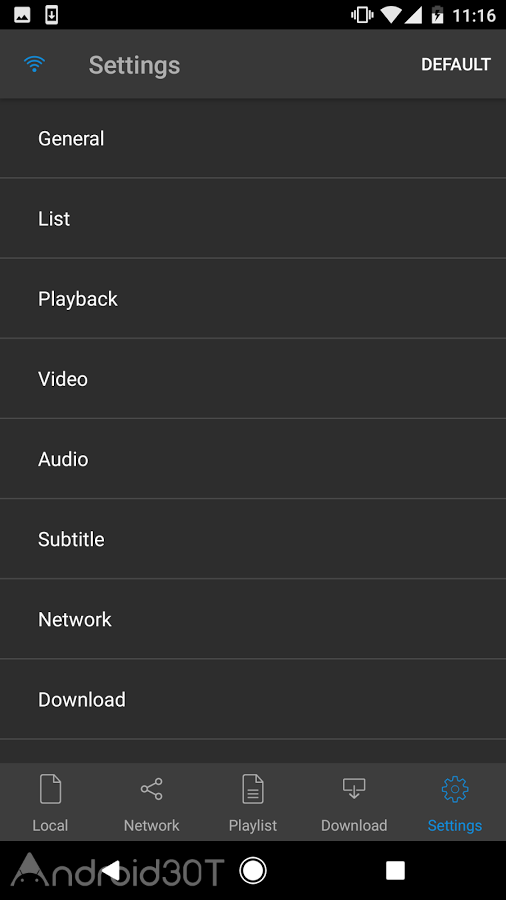Open the Local tab file icon

click(x=50, y=789)
